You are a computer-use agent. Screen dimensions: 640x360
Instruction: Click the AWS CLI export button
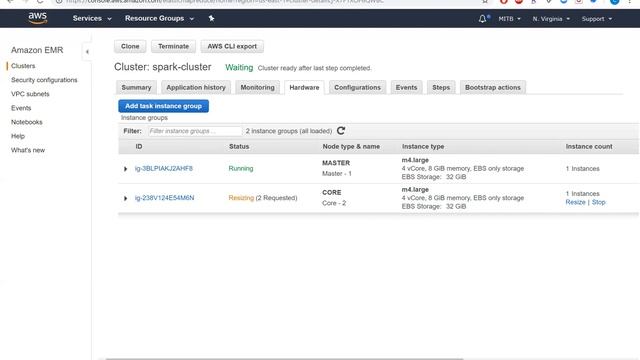coord(232,47)
